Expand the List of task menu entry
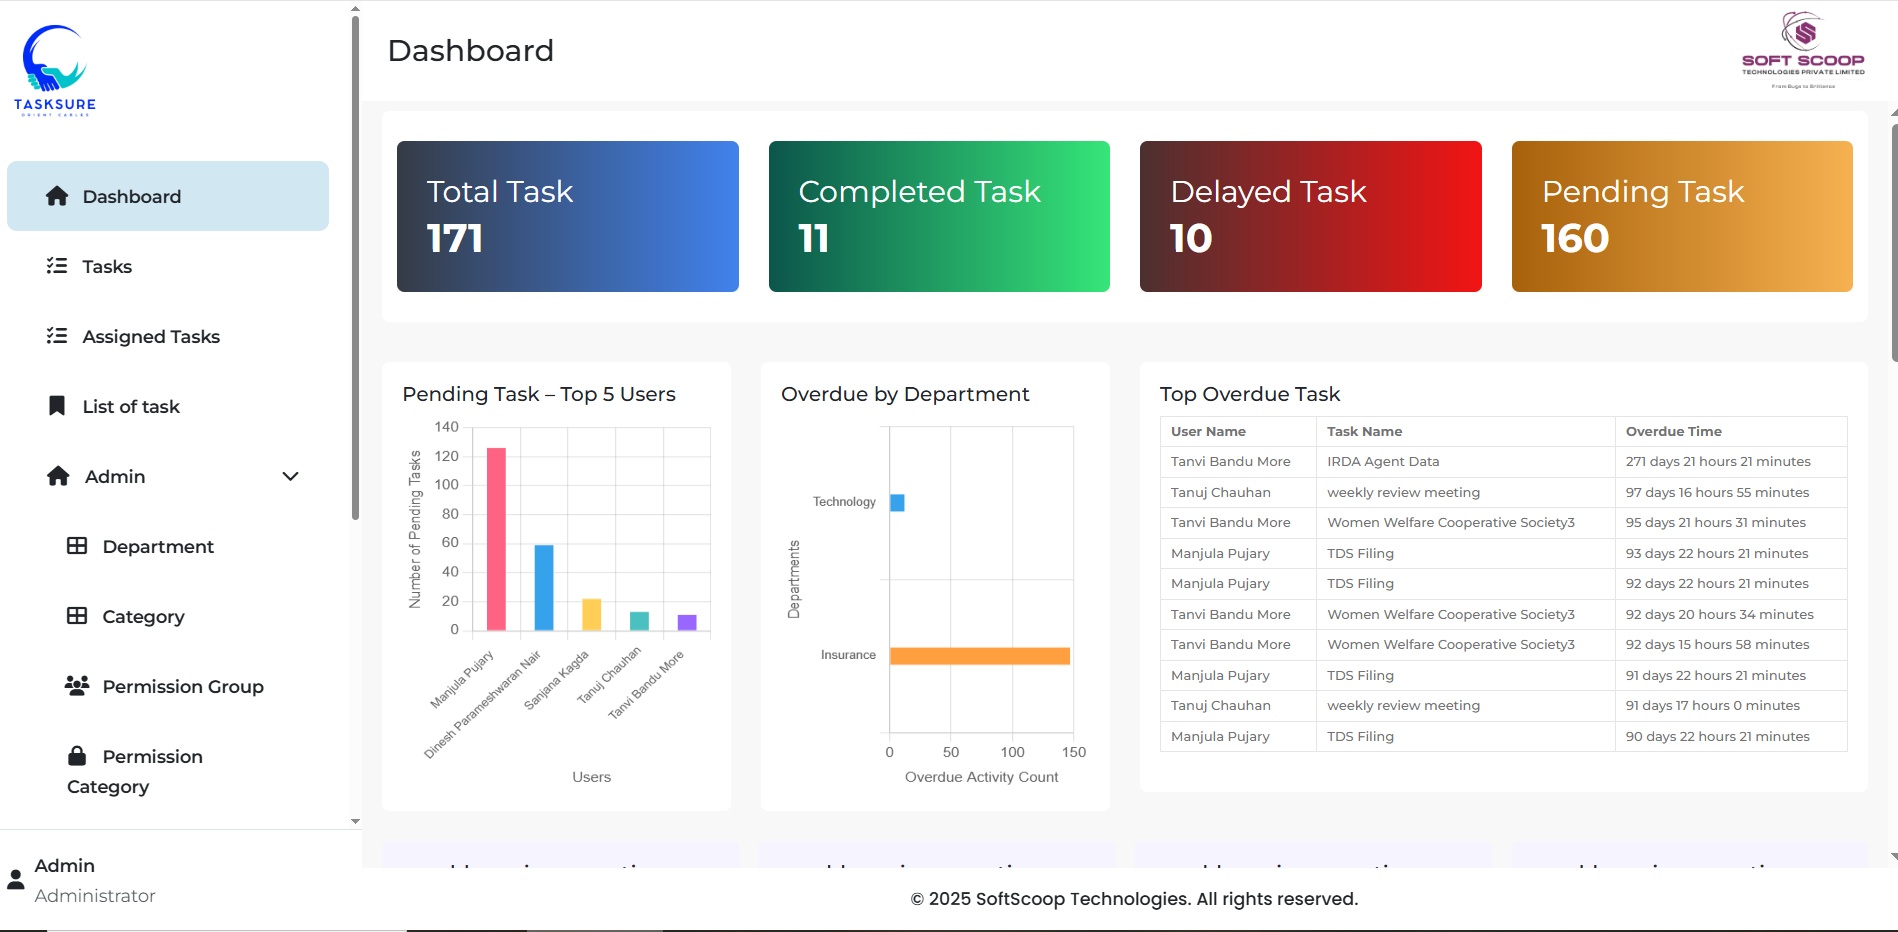This screenshot has height=932, width=1898. 130,406
